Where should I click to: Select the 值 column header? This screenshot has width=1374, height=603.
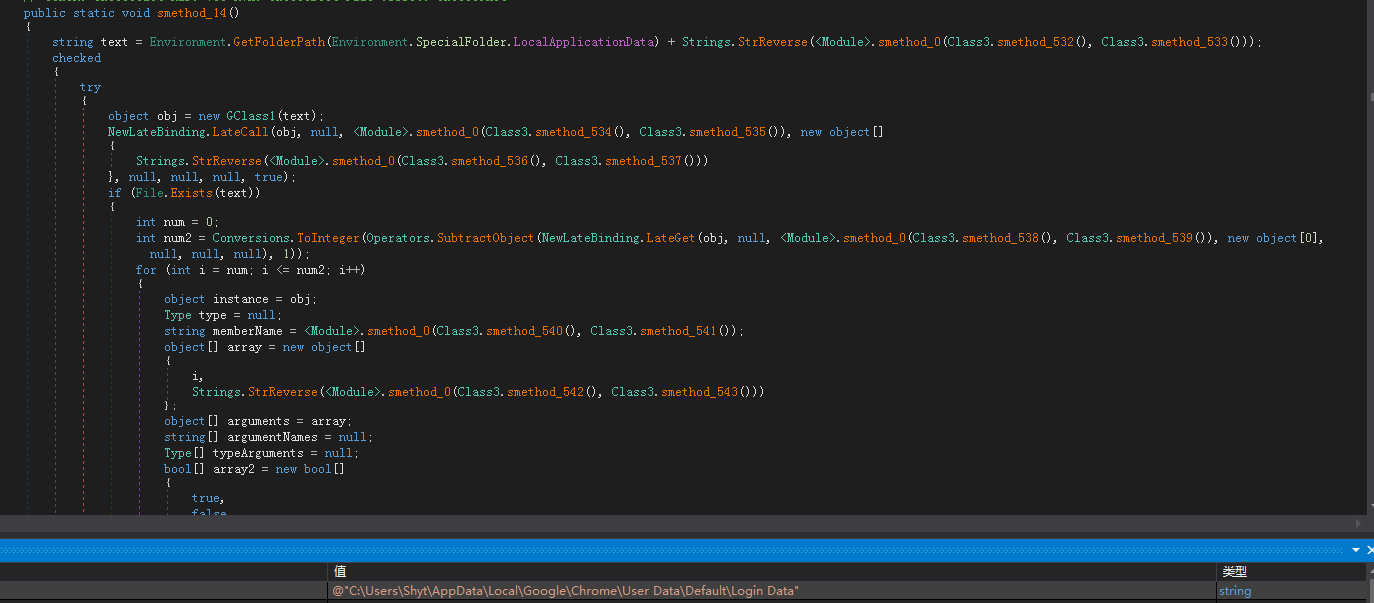(771, 571)
